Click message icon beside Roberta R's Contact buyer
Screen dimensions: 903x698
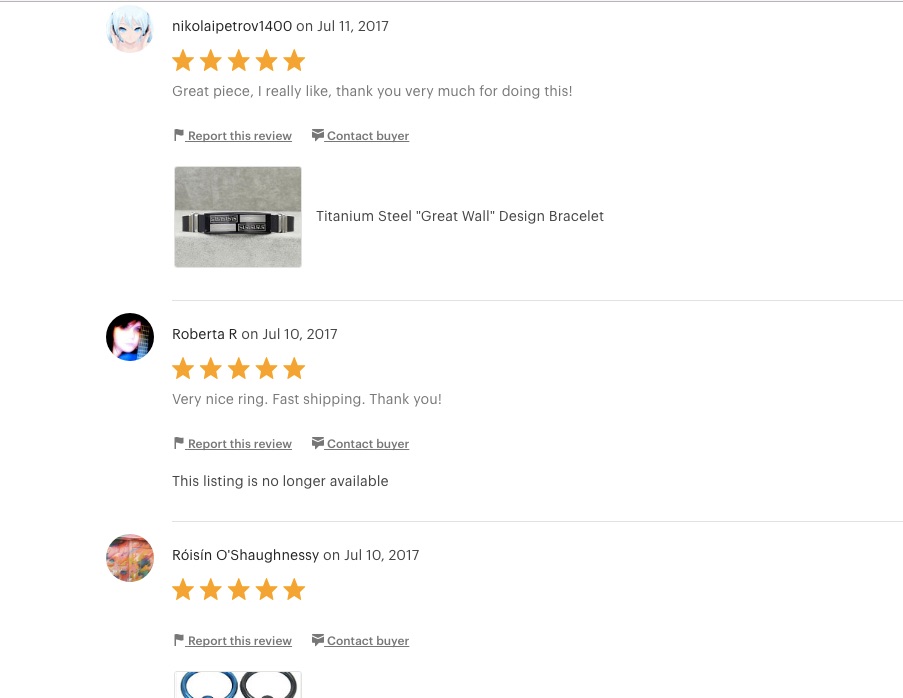click(x=317, y=443)
